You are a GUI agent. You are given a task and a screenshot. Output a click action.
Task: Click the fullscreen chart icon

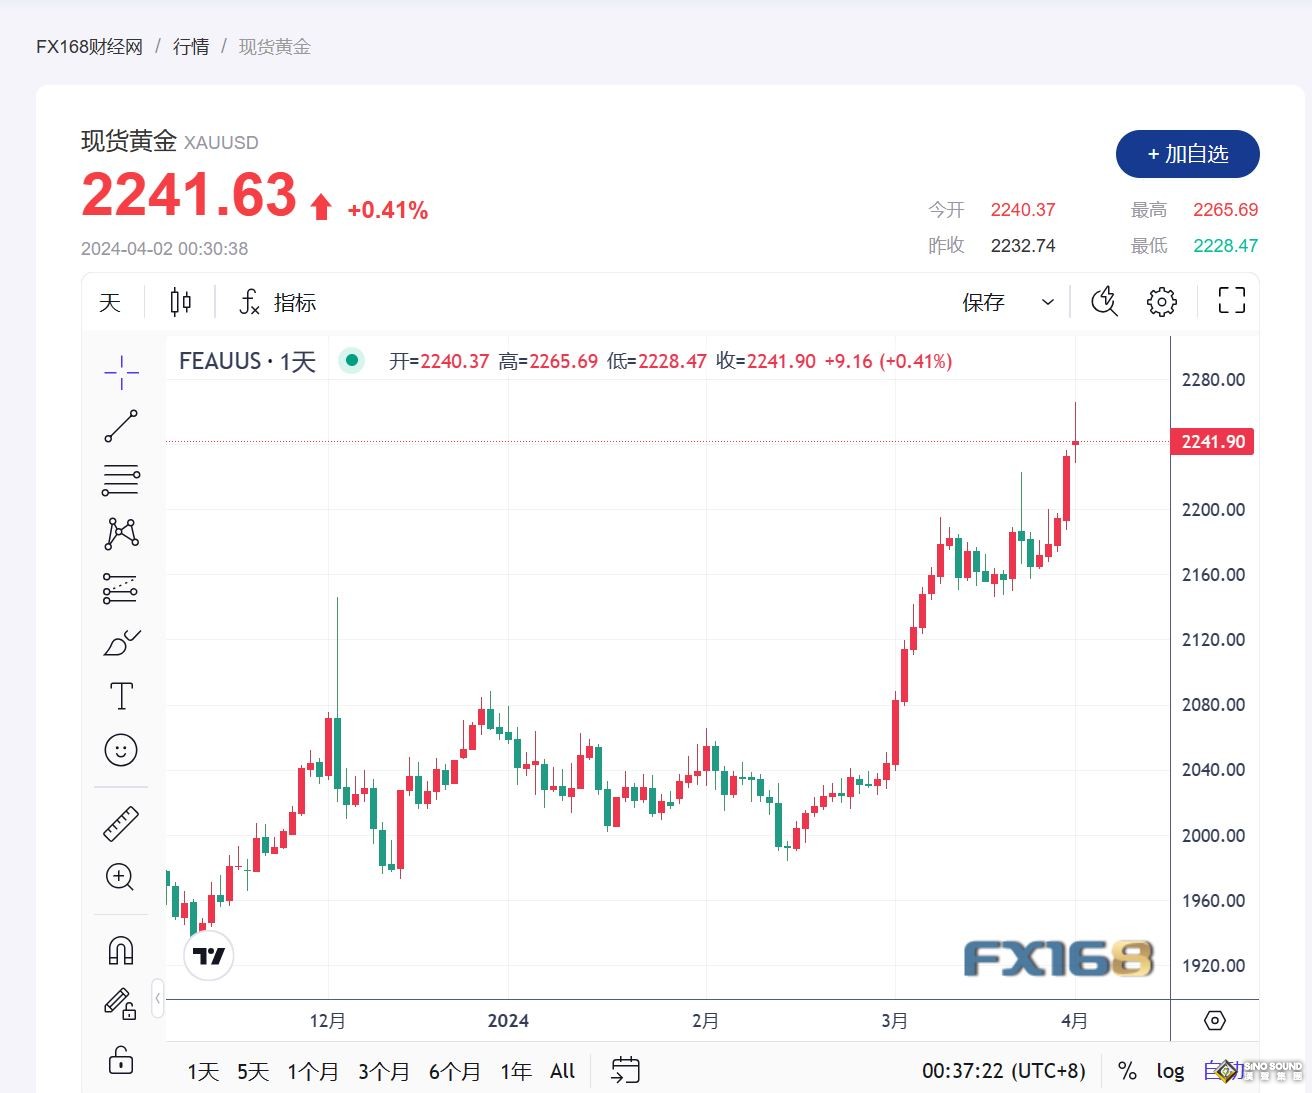pos(1231,301)
